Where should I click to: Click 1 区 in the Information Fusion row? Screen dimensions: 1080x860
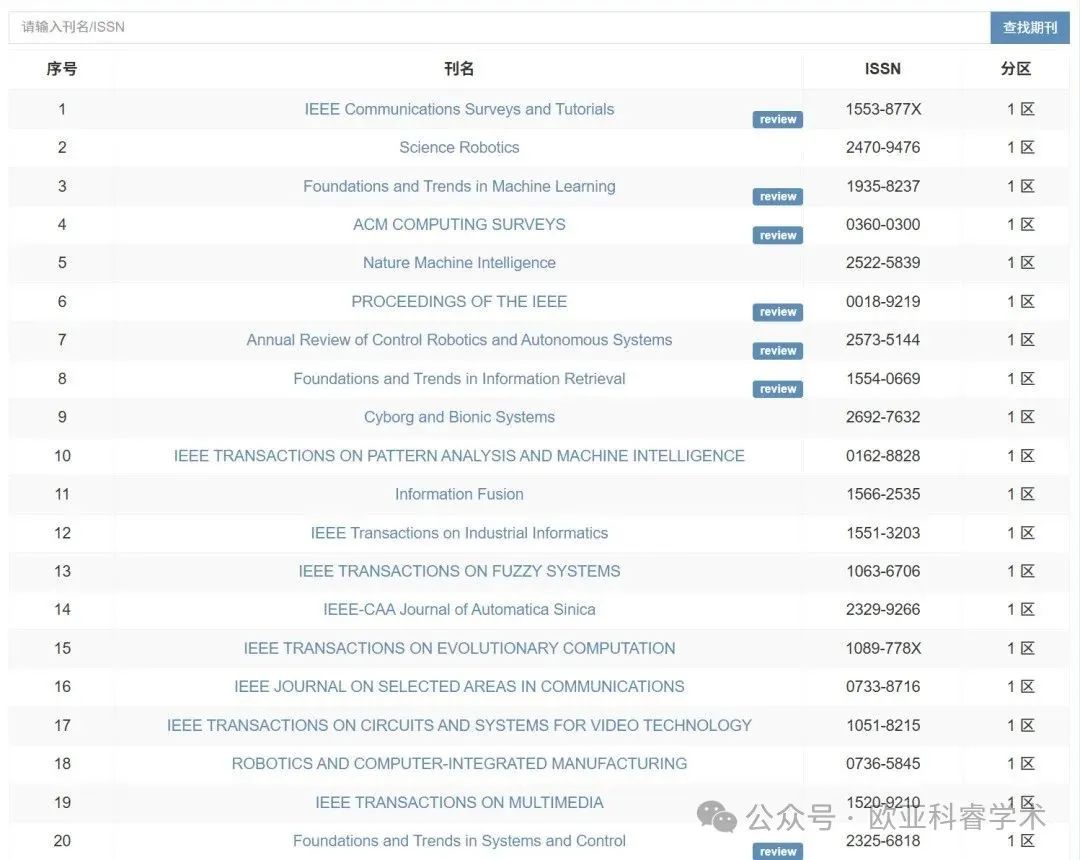[x=1021, y=494]
